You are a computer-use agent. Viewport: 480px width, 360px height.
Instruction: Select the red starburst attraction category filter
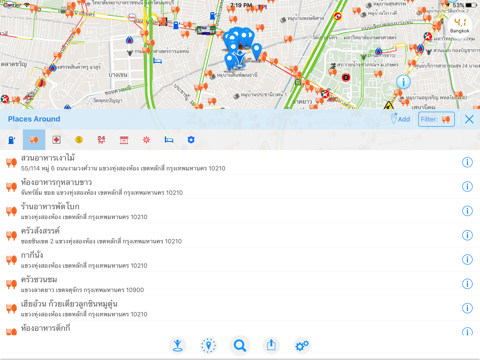click(x=146, y=140)
